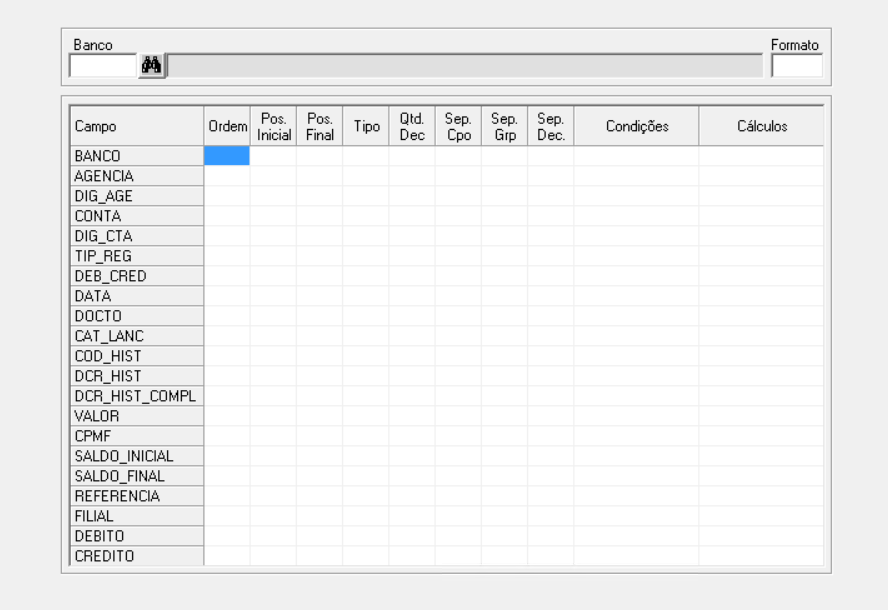Select the DCR_HIST_COMPL field row
This screenshot has height=610, width=888.
click(136, 396)
